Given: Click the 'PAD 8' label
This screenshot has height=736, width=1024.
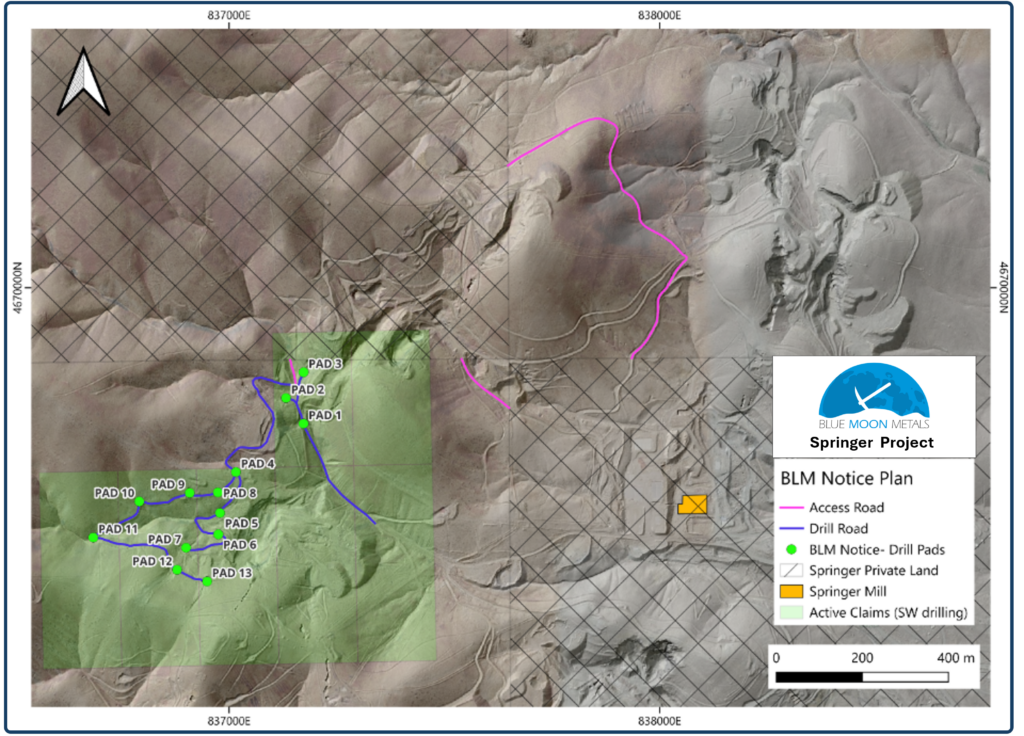Looking at the screenshot, I should [x=240, y=493].
